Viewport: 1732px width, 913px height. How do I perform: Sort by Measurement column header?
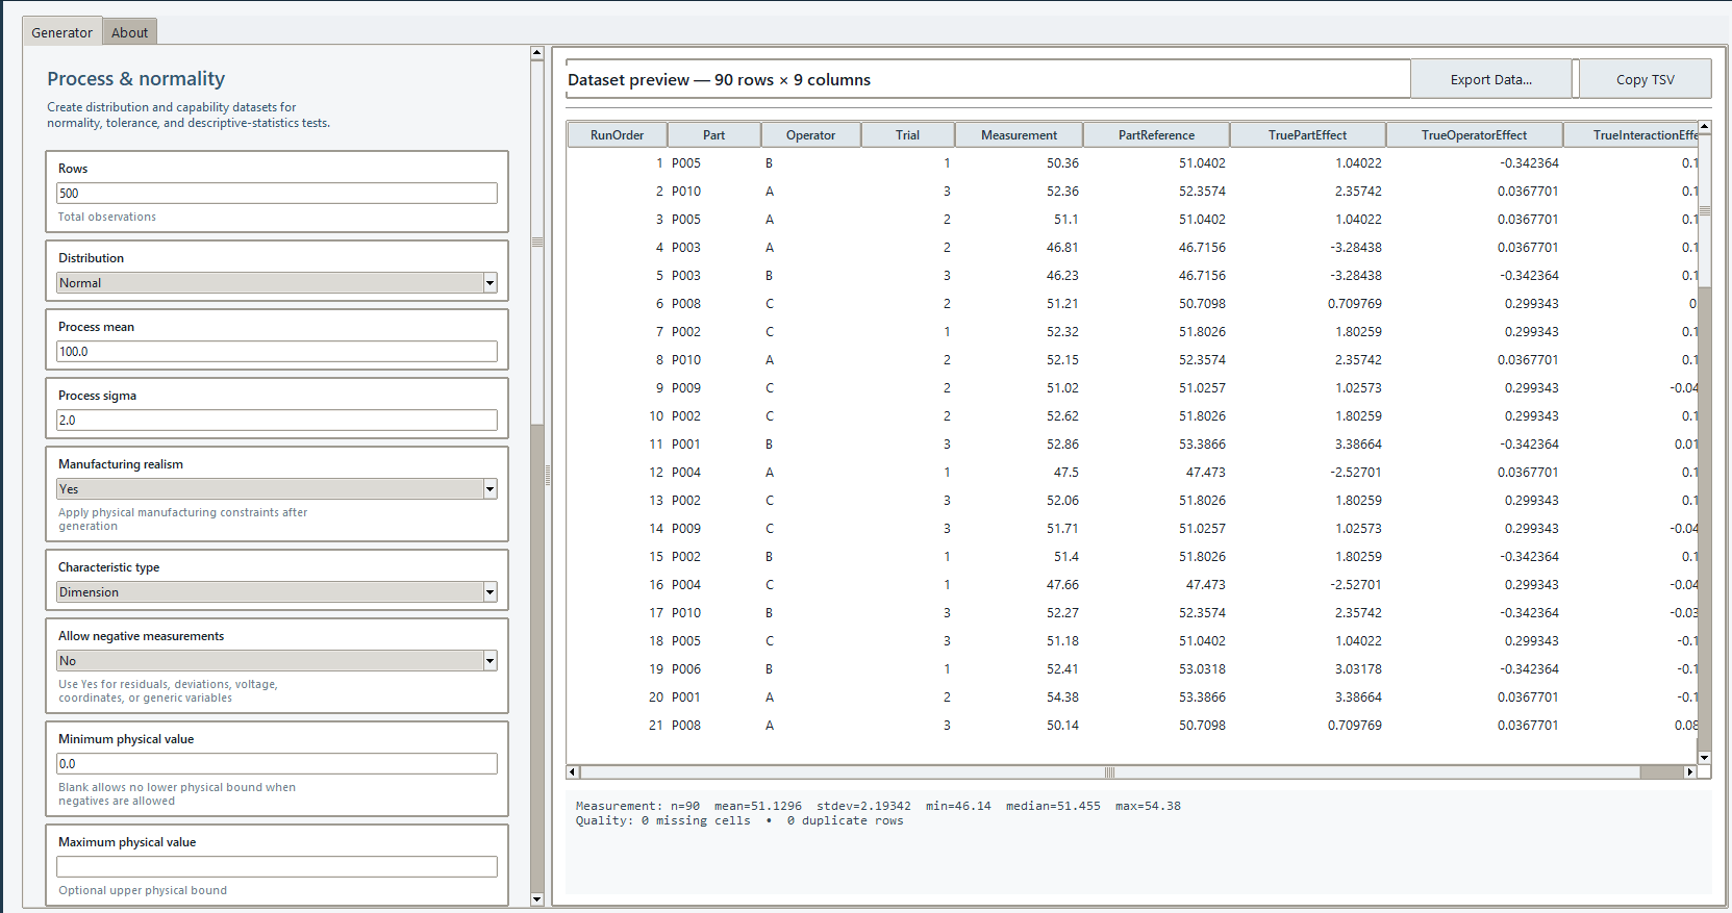(x=1019, y=135)
